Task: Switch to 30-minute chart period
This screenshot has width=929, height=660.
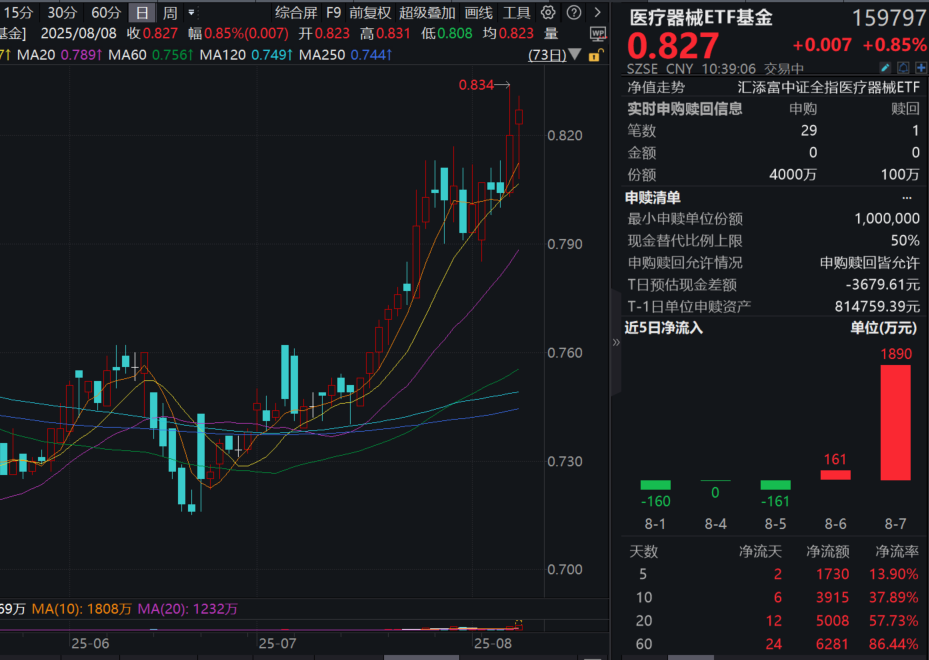Action: tap(62, 12)
